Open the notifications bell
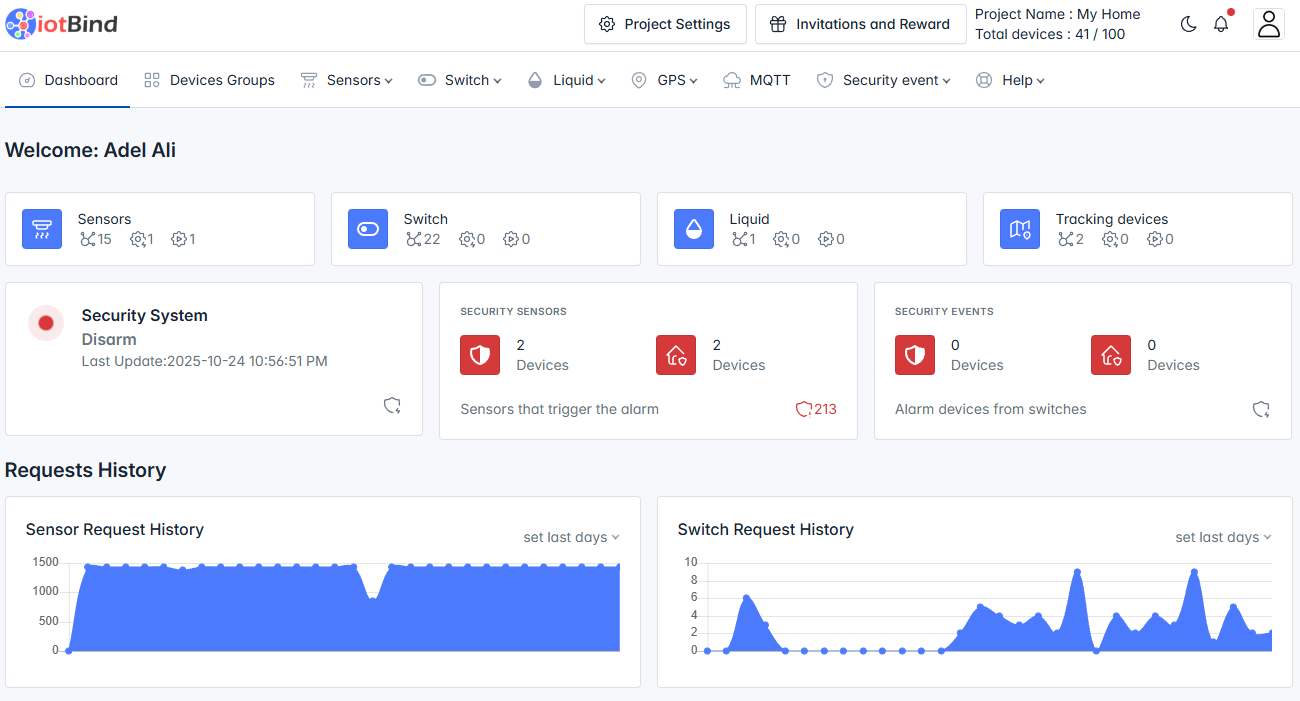This screenshot has width=1300, height=701. [x=1221, y=24]
